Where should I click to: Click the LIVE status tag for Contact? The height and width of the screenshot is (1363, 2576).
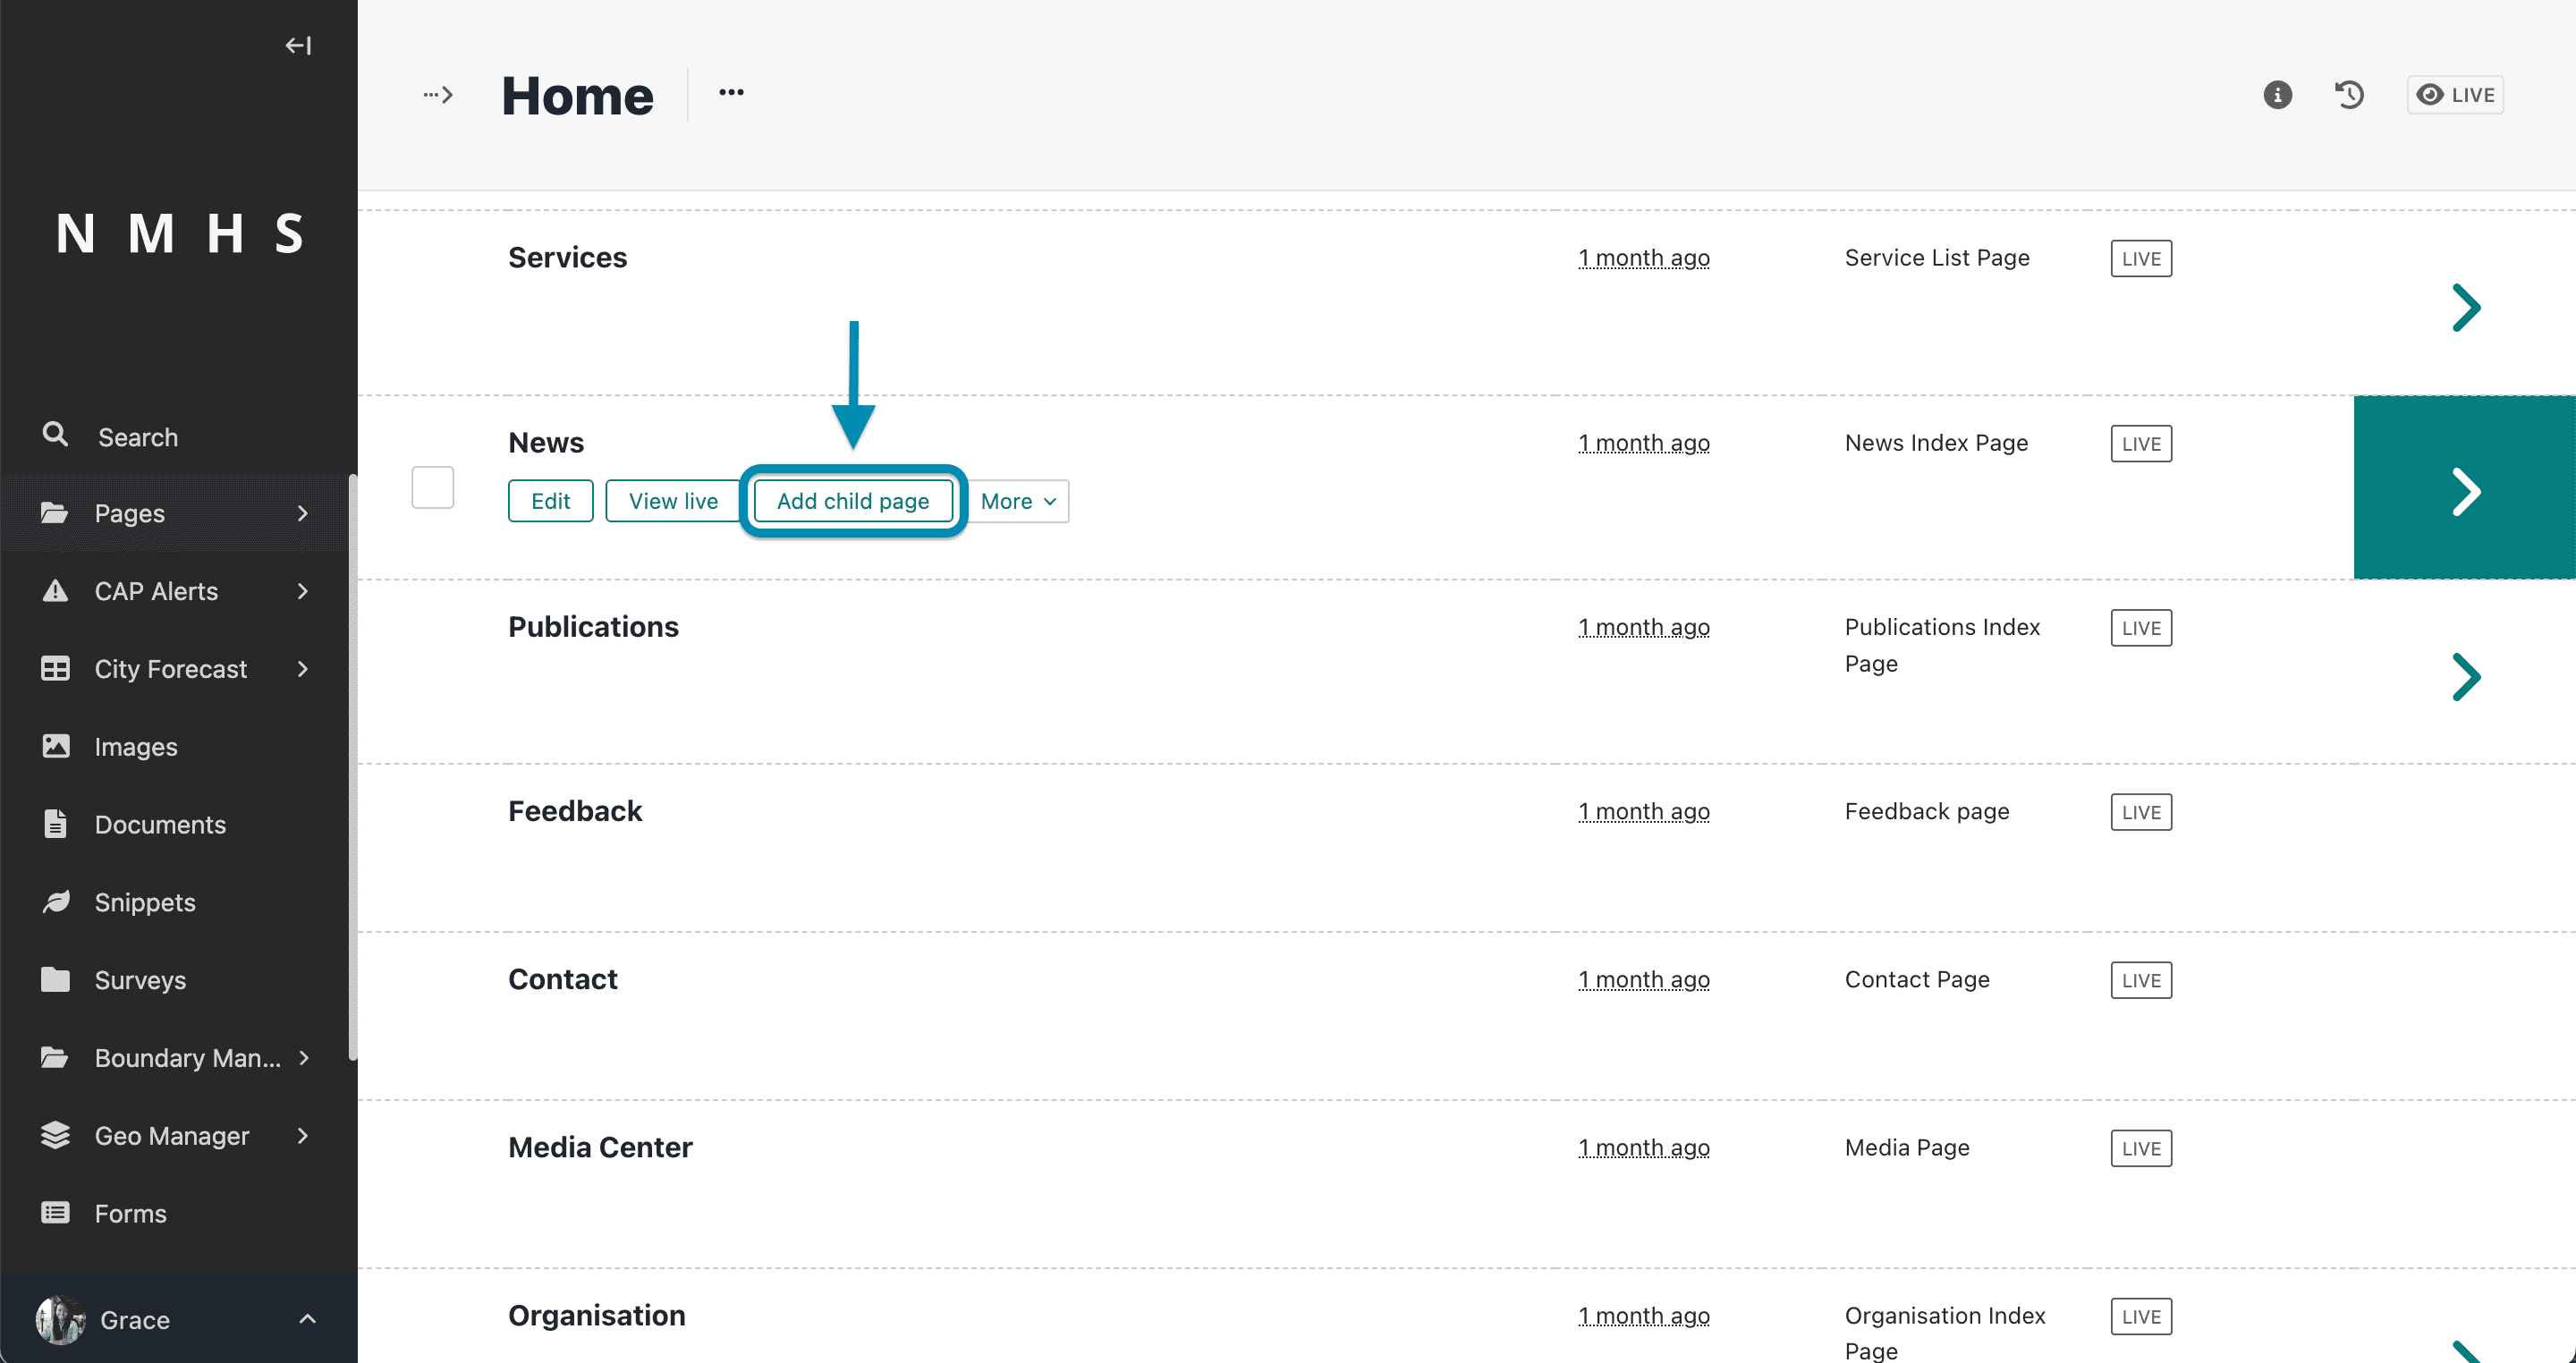point(2141,980)
